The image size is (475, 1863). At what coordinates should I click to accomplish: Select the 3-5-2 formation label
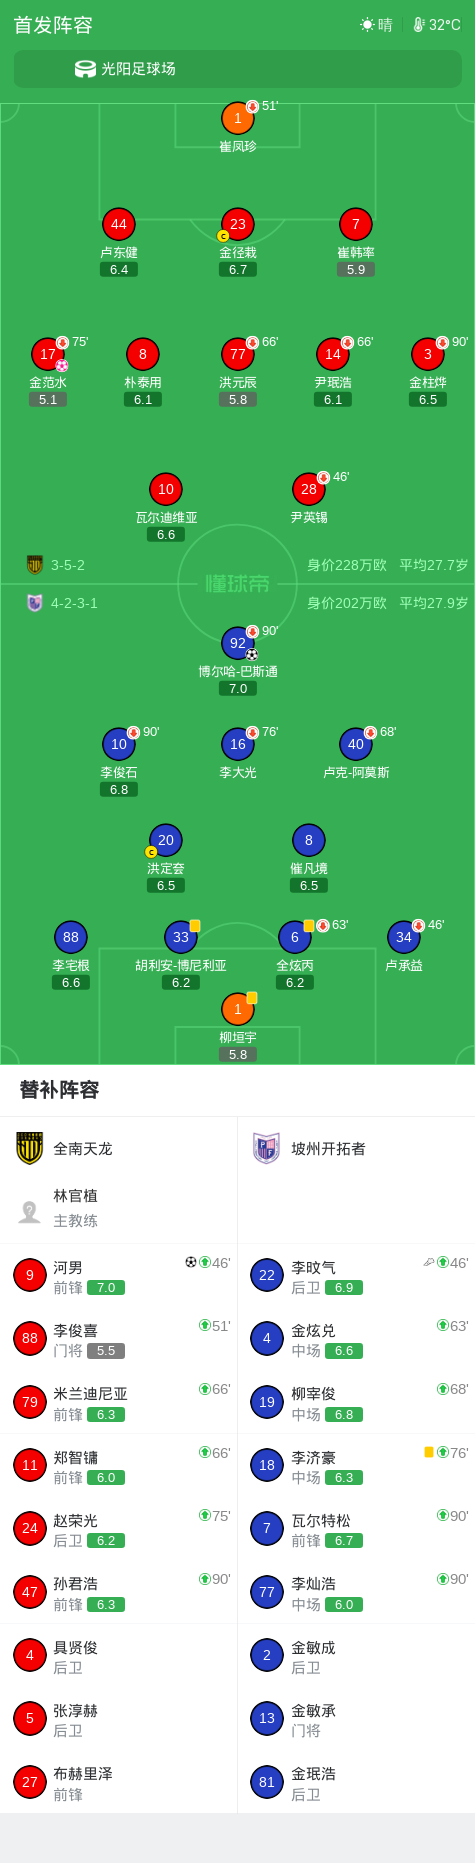68,565
